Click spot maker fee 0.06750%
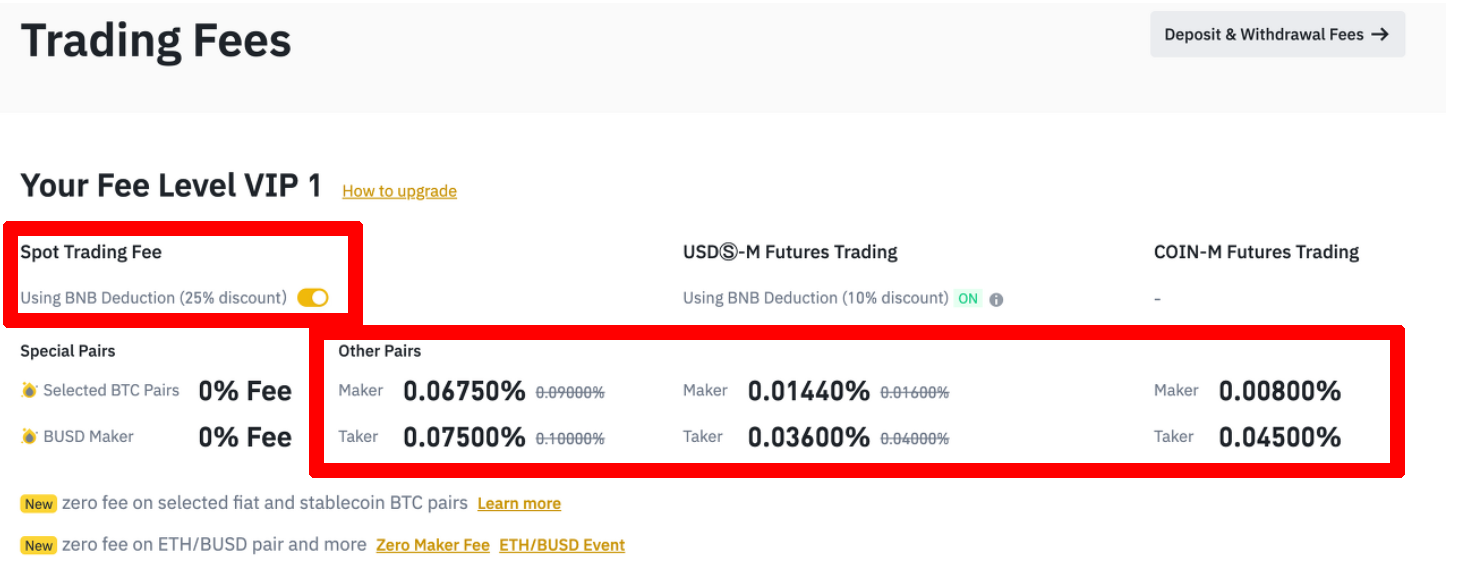Image resolution: width=1462 pixels, height=578 pixels. (x=464, y=391)
